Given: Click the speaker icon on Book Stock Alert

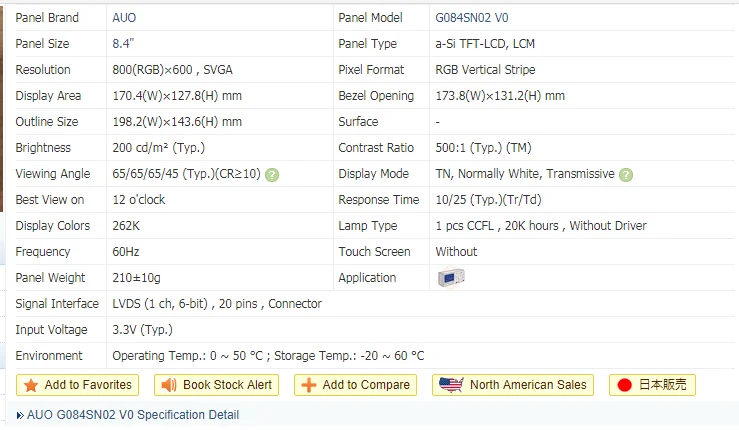Looking at the screenshot, I should 169,385.
